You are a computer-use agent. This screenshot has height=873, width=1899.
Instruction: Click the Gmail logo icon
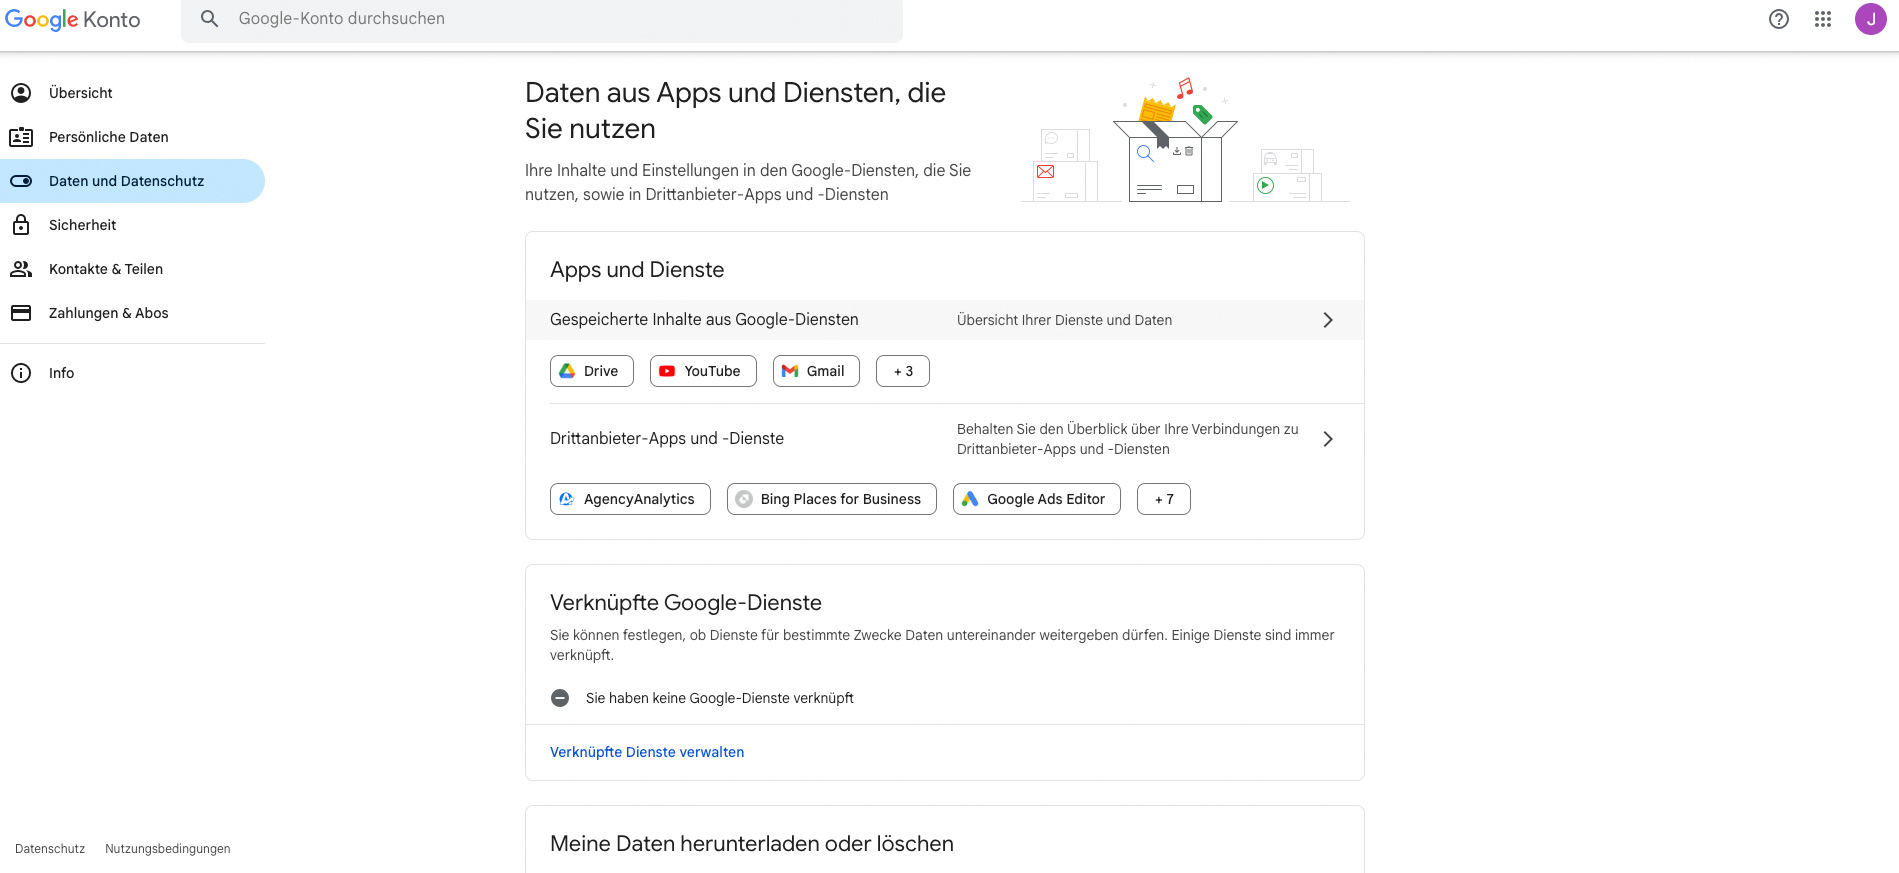click(790, 371)
